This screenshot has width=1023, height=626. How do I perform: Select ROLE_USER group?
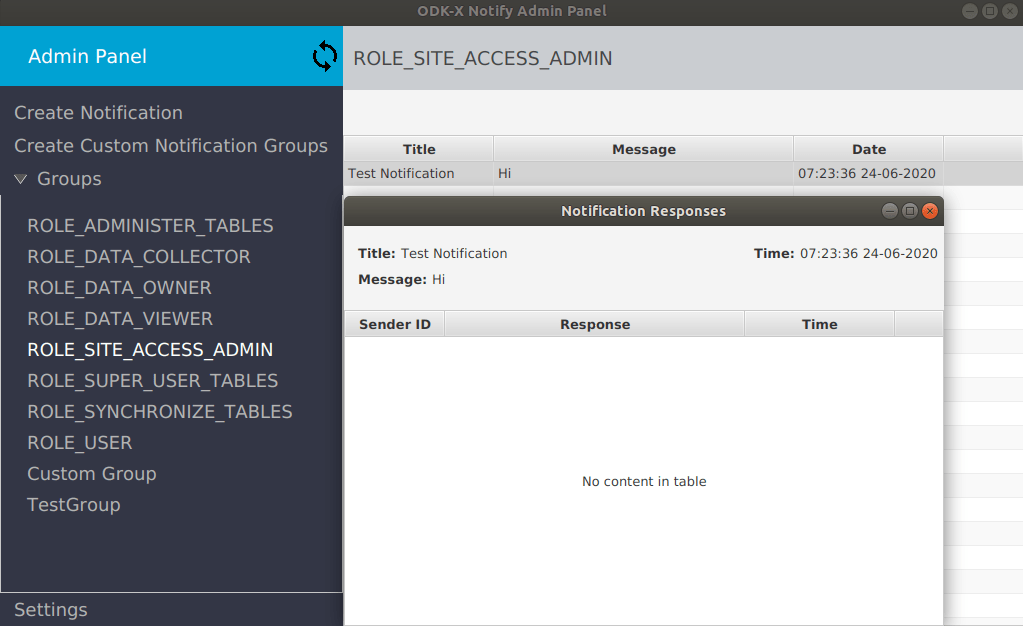(x=80, y=443)
